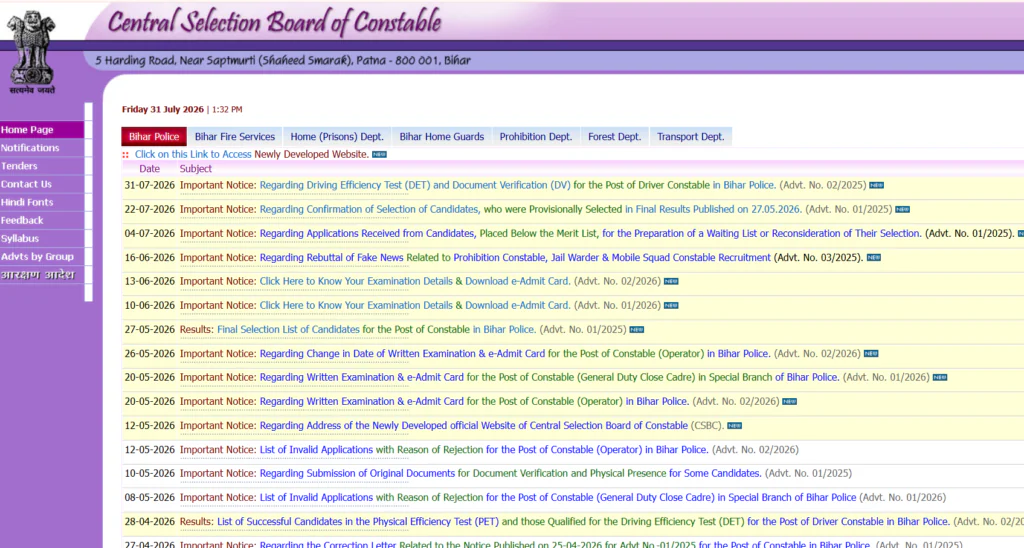Open the Prohibition Dept. tab

(536, 137)
